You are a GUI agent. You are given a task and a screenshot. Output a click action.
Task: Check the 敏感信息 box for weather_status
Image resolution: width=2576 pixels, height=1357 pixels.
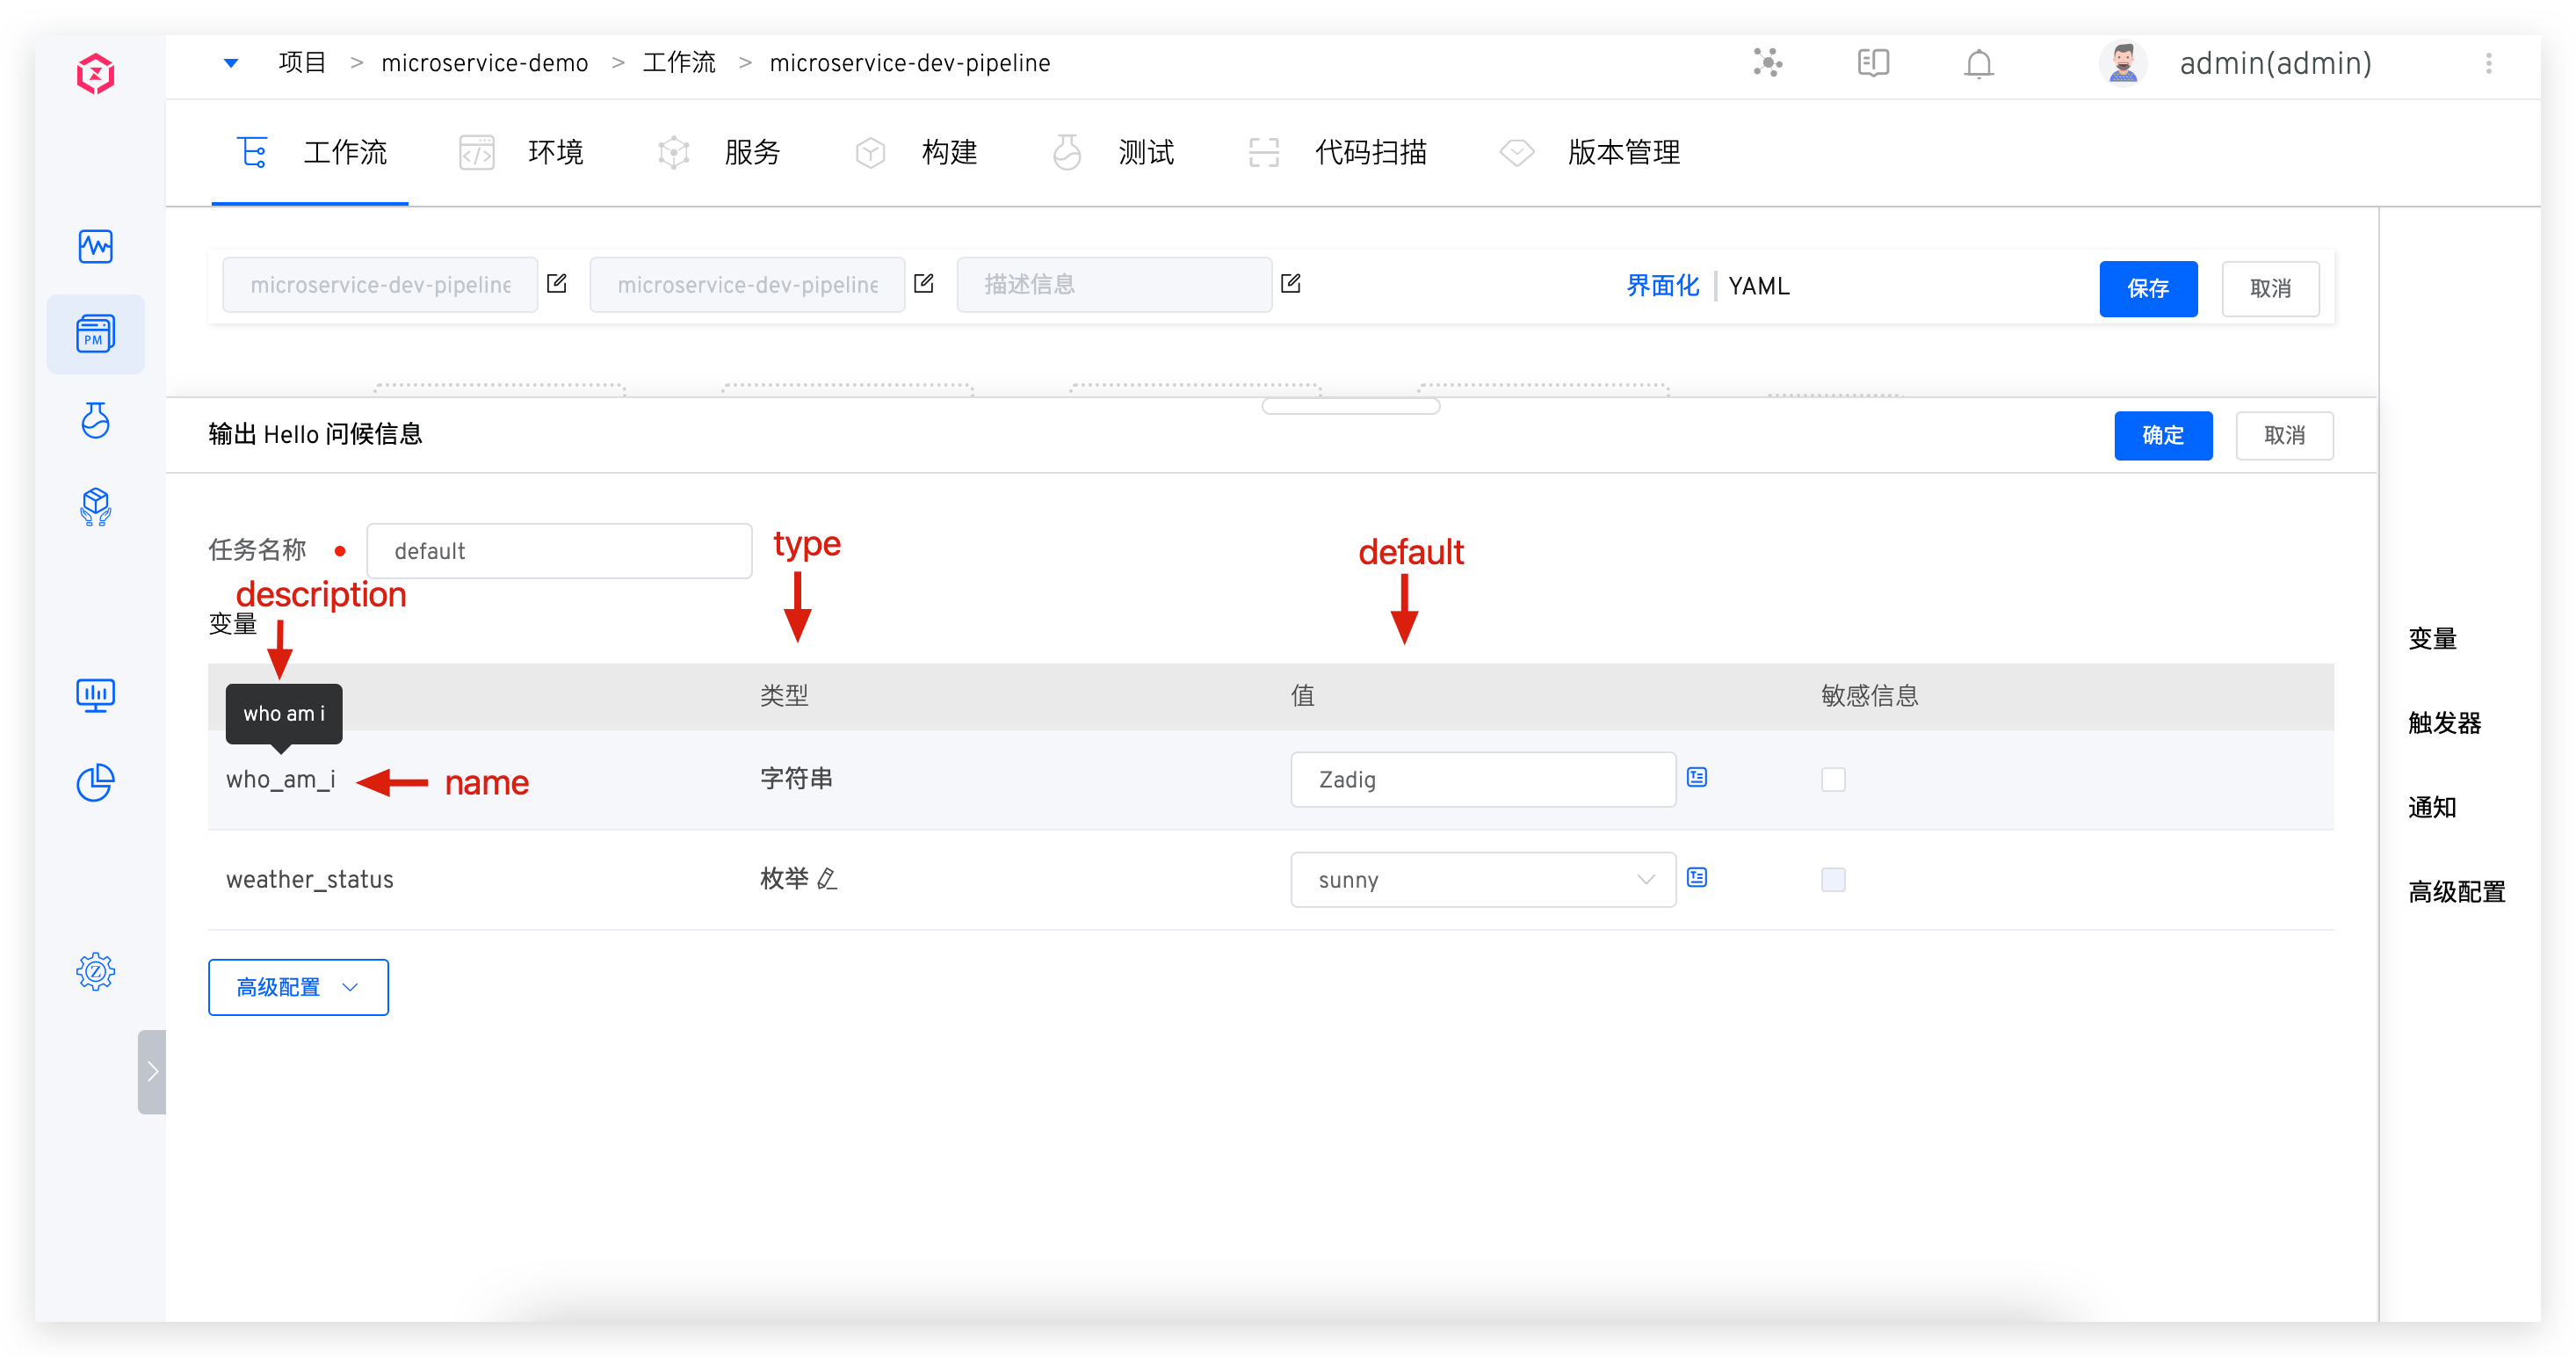1833,880
